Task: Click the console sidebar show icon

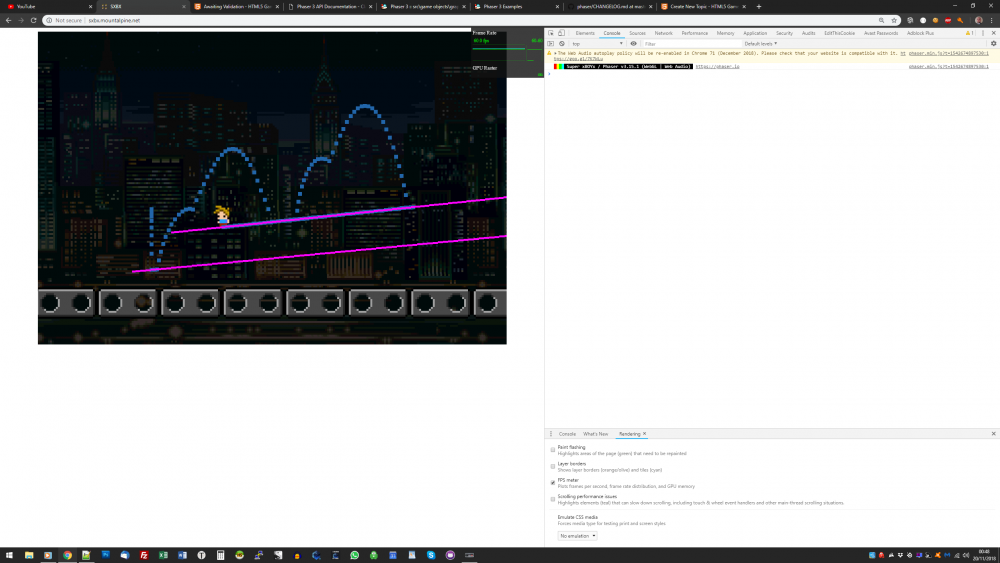Action: (x=550, y=44)
